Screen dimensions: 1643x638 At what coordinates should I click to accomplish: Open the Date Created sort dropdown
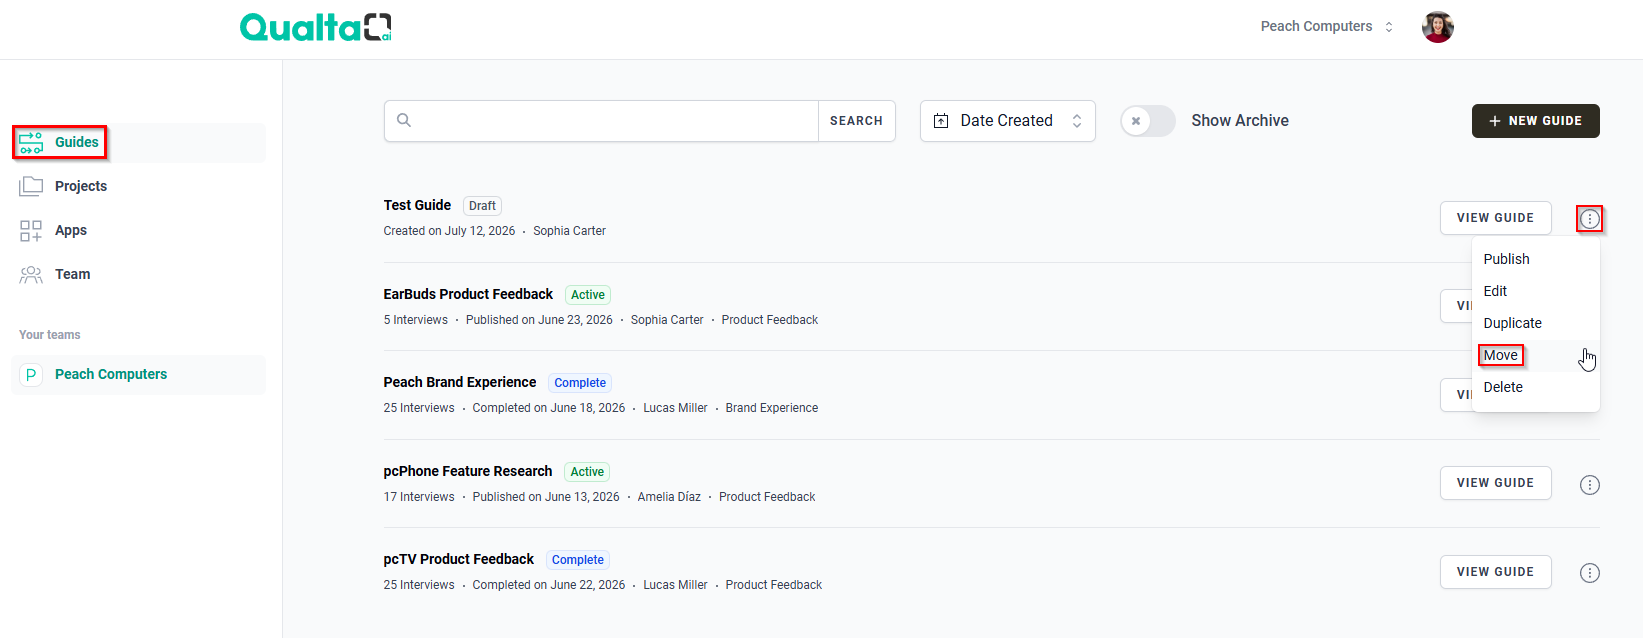coord(1007,121)
